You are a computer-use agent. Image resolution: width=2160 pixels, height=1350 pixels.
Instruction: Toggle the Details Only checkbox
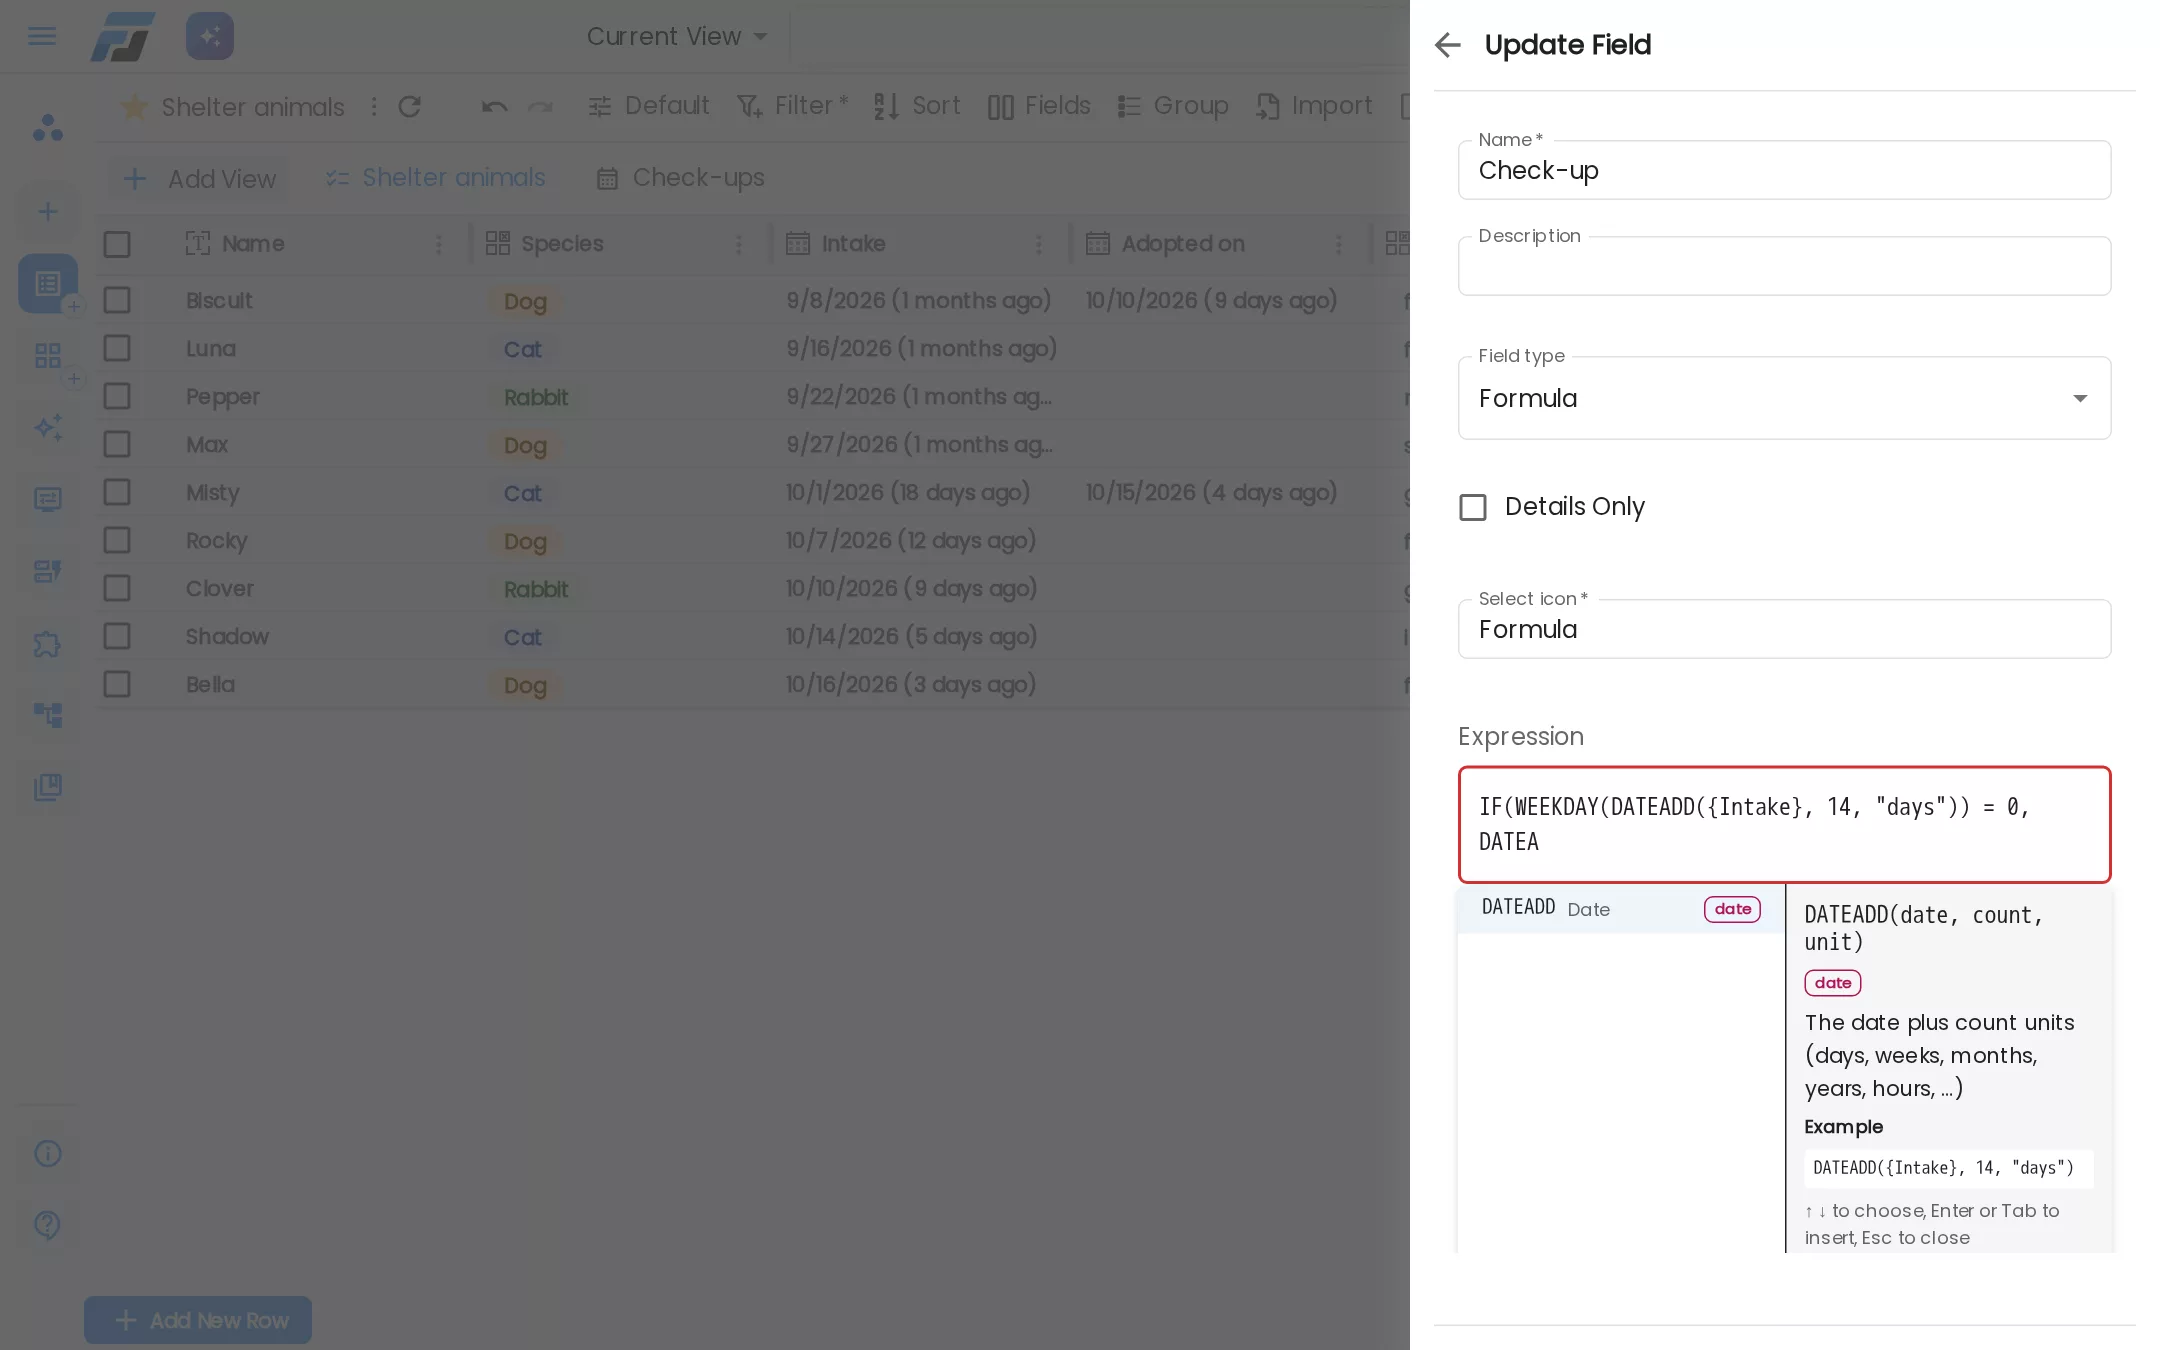(x=1472, y=507)
